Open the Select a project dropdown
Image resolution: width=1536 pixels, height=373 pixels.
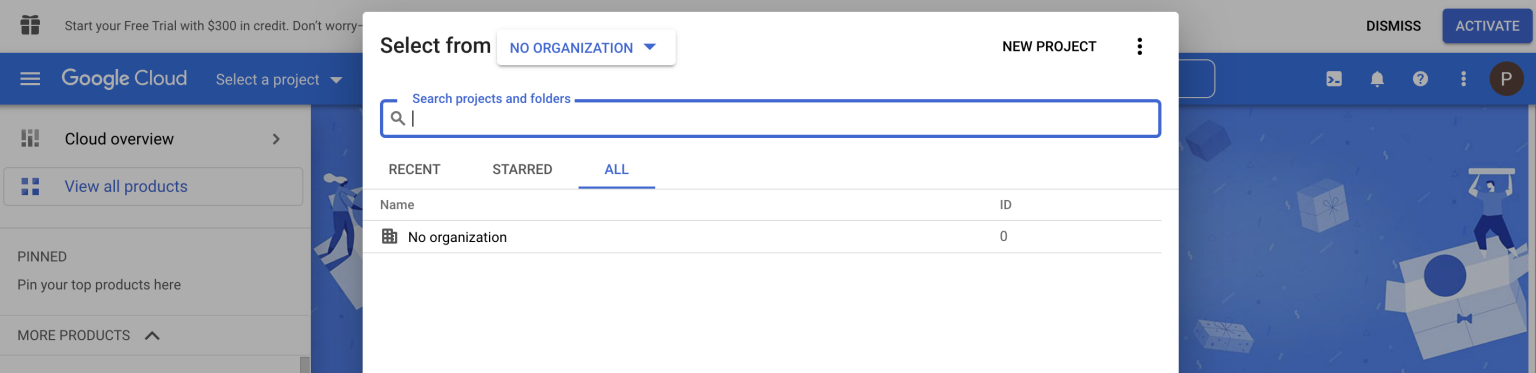click(x=279, y=79)
